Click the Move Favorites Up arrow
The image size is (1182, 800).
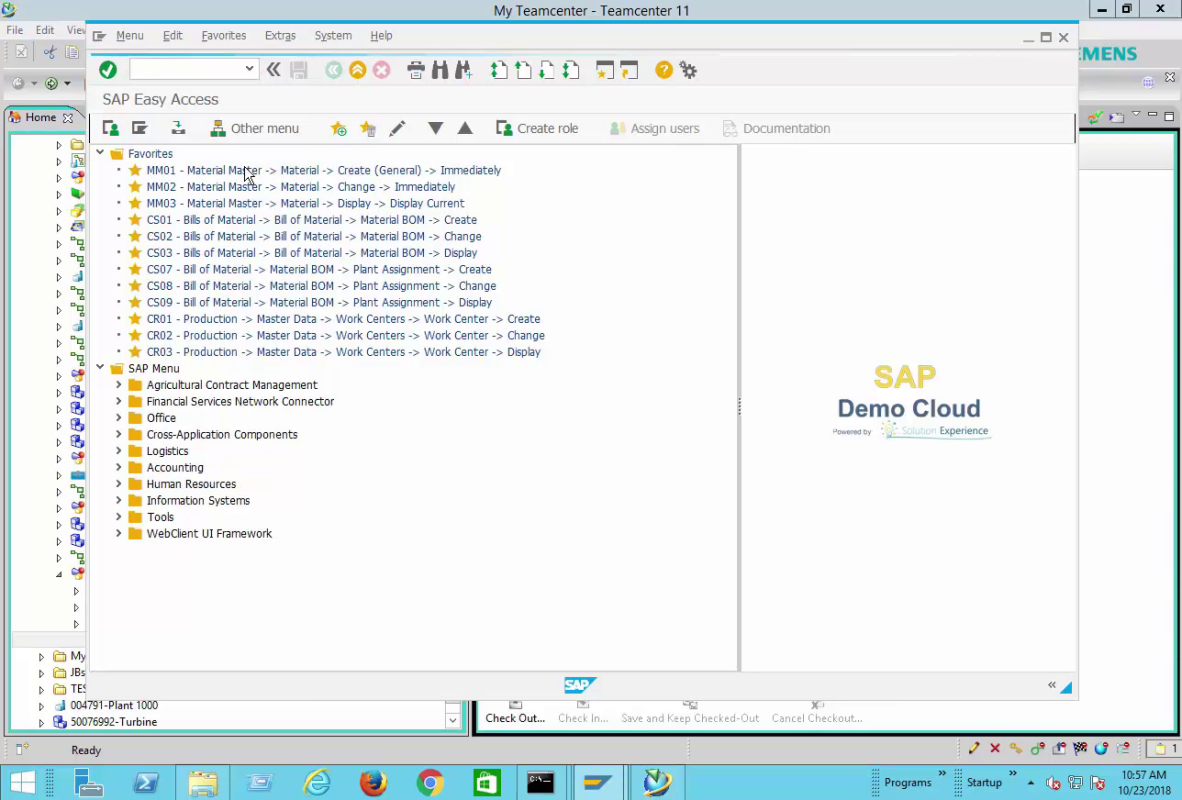(465, 128)
